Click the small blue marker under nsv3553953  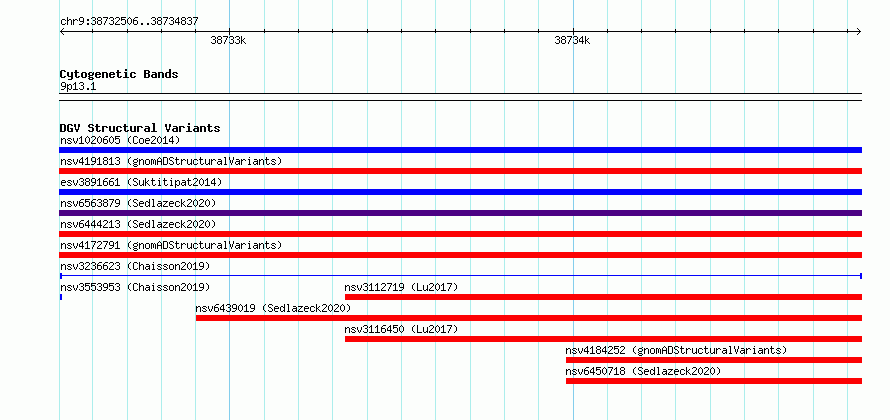pyautogui.click(x=61, y=297)
